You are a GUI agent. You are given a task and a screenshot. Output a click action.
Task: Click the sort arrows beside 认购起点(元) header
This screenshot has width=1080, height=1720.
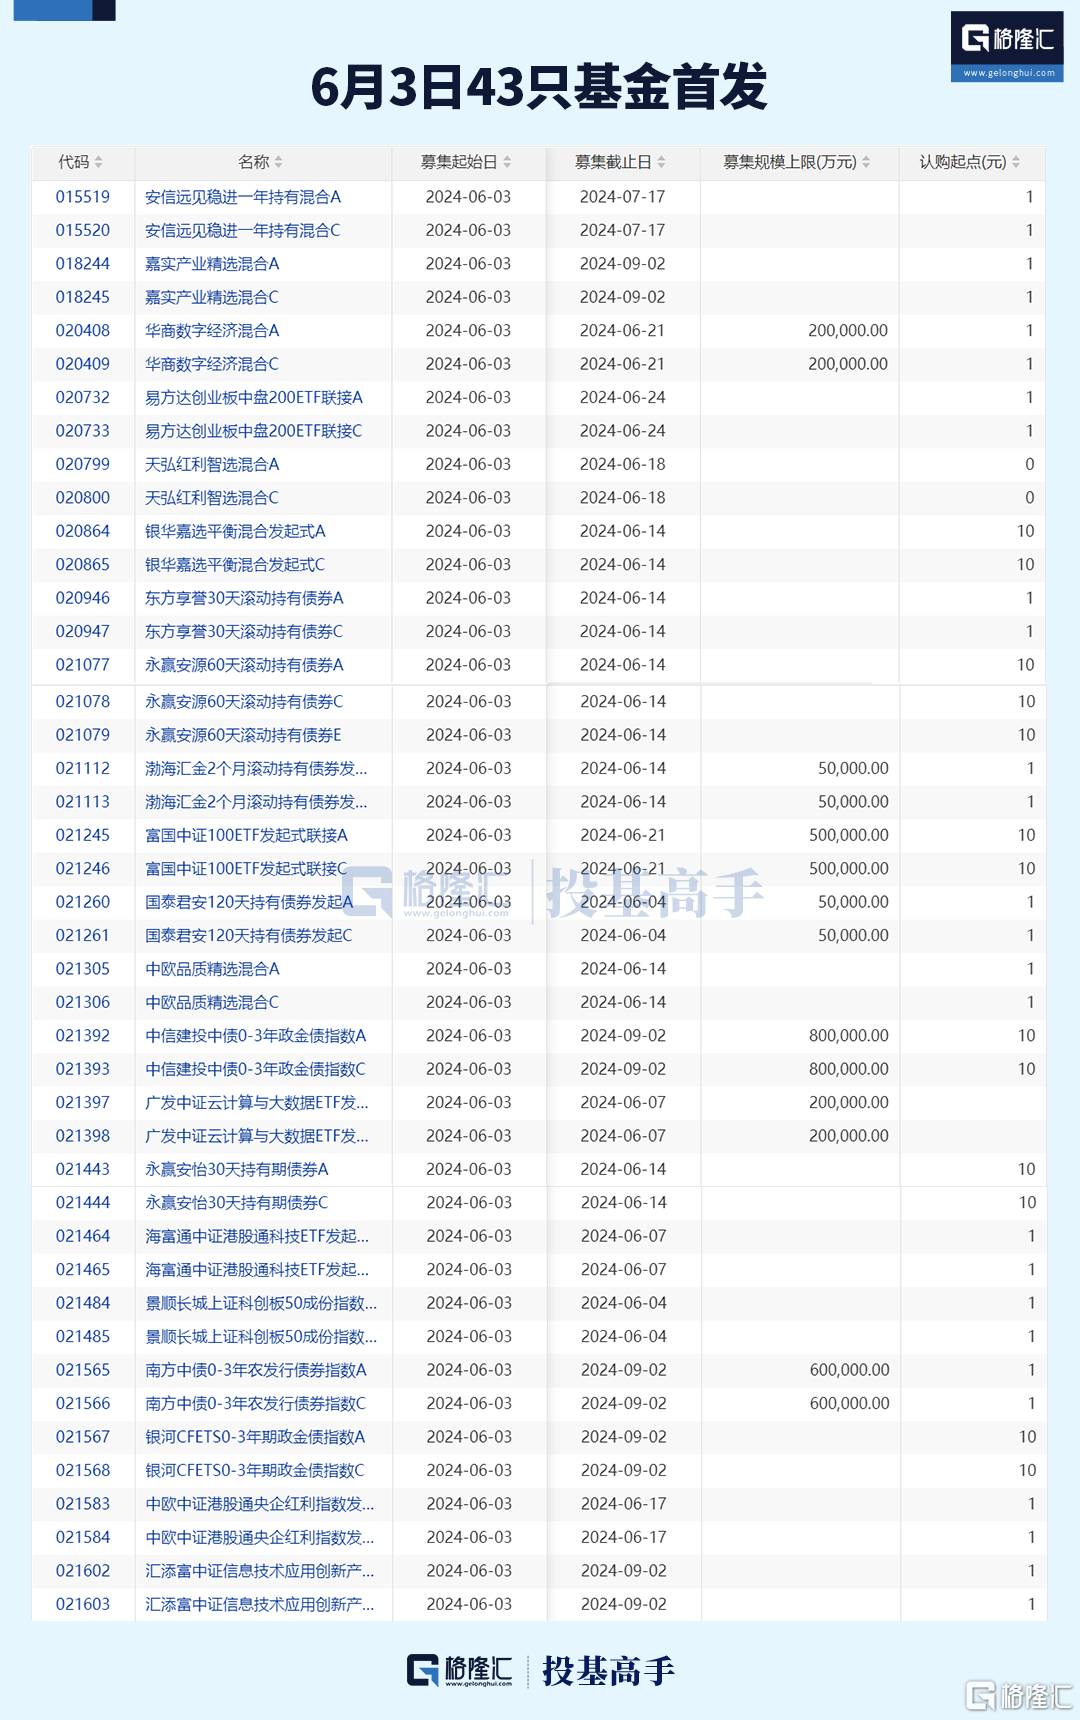click(x=1016, y=162)
